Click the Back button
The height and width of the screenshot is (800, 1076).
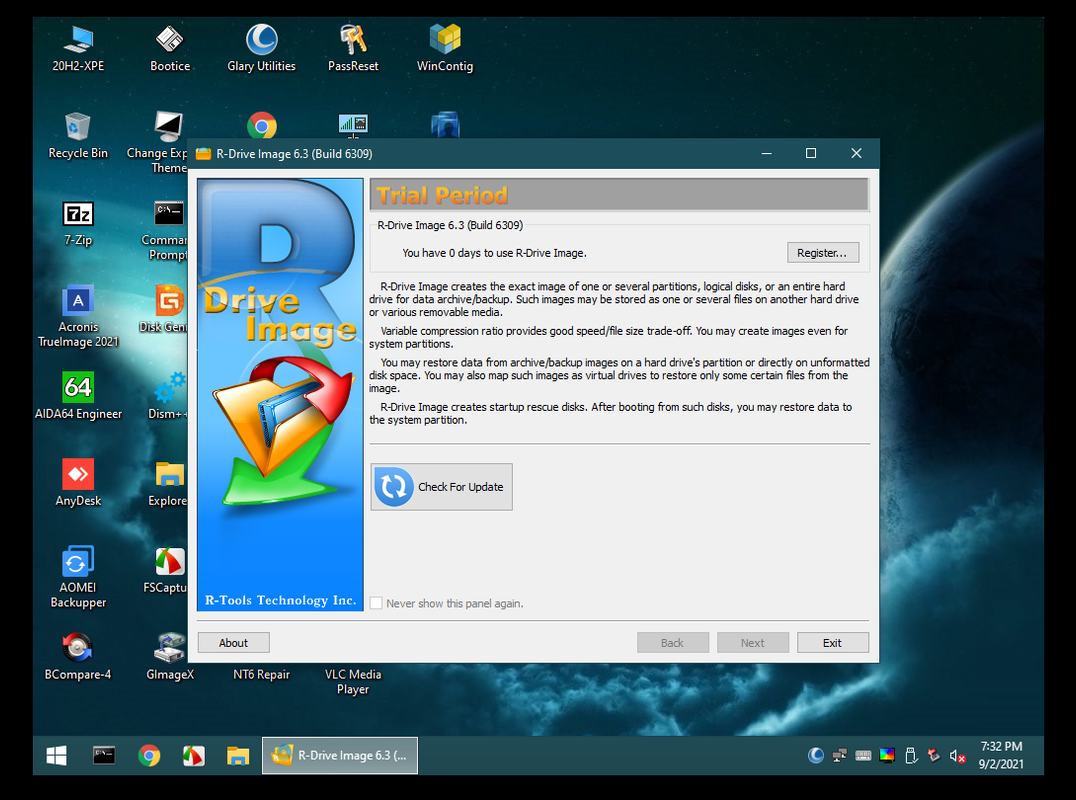(x=672, y=643)
